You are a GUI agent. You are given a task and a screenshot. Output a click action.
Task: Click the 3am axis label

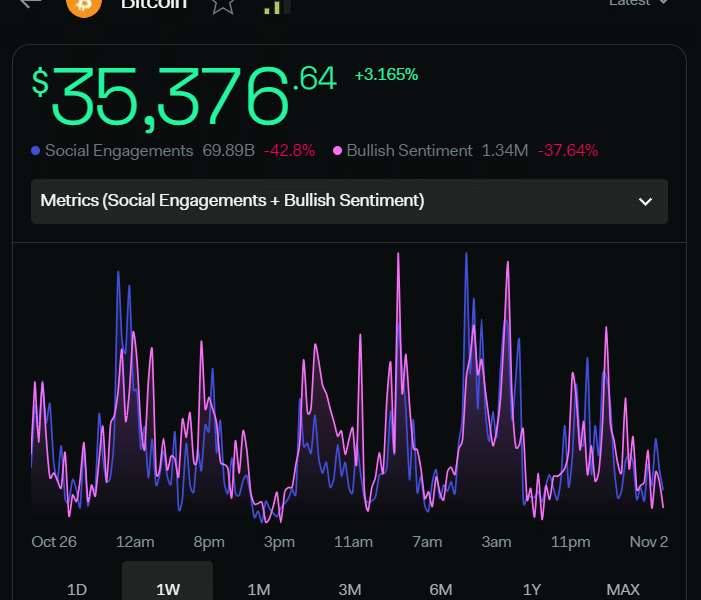[496, 542]
